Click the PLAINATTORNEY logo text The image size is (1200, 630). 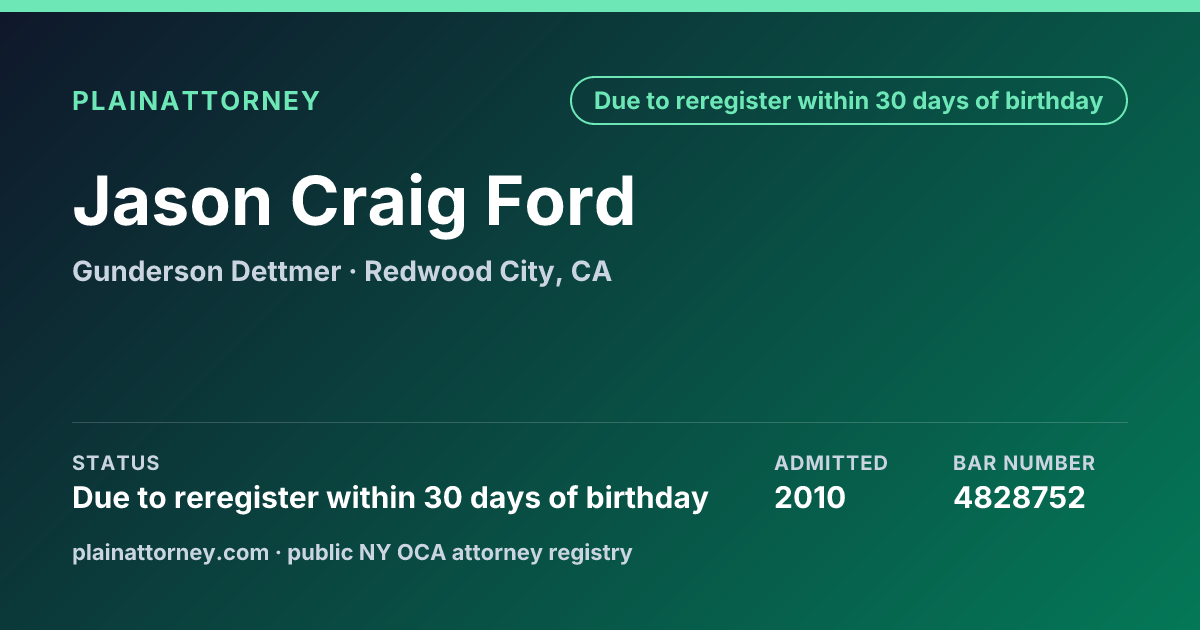(x=196, y=101)
